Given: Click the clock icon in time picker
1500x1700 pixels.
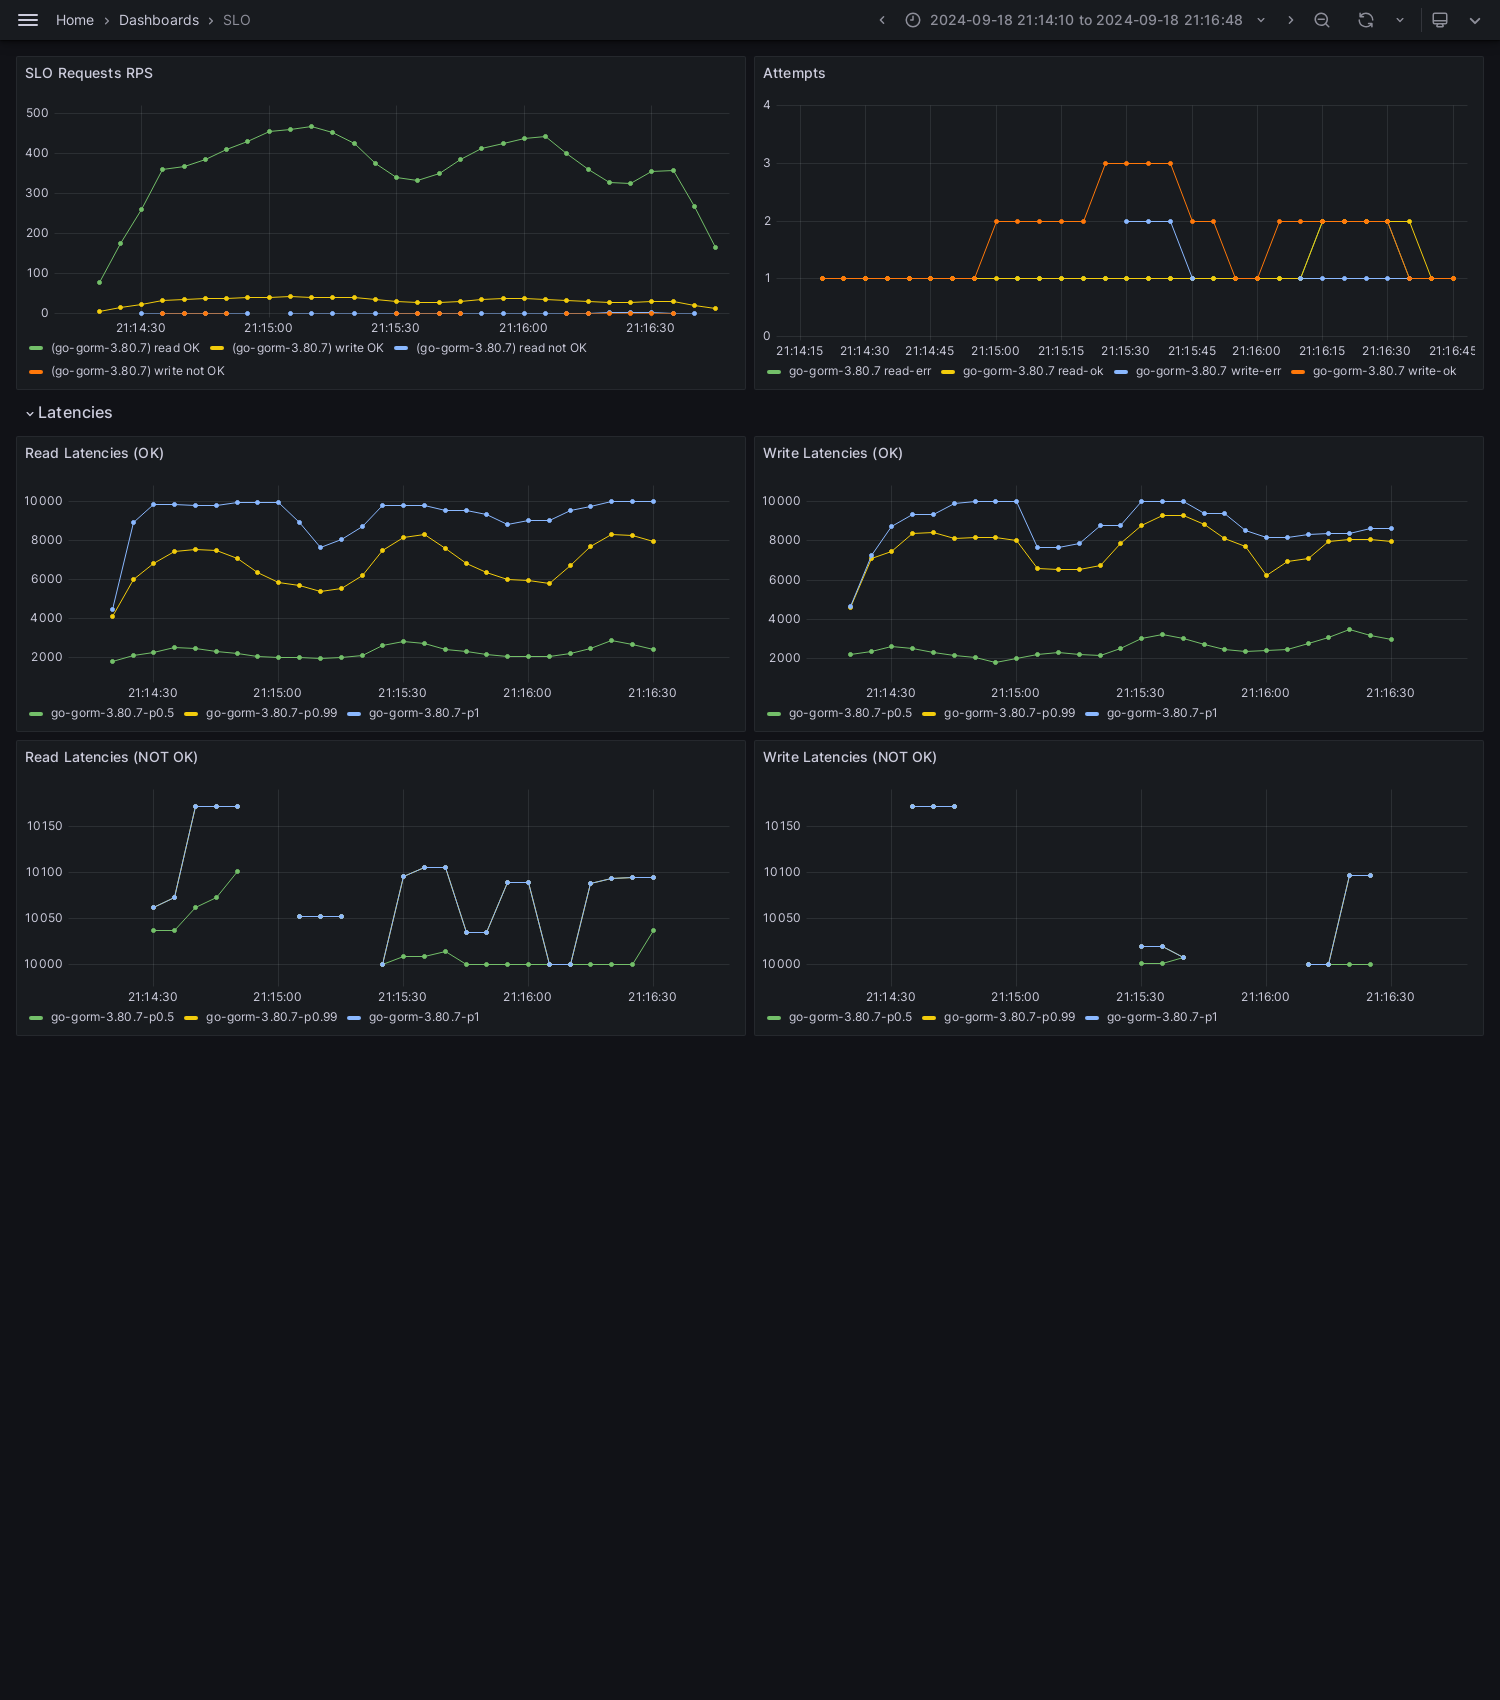Looking at the screenshot, I should pyautogui.click(x=913, y=20).
